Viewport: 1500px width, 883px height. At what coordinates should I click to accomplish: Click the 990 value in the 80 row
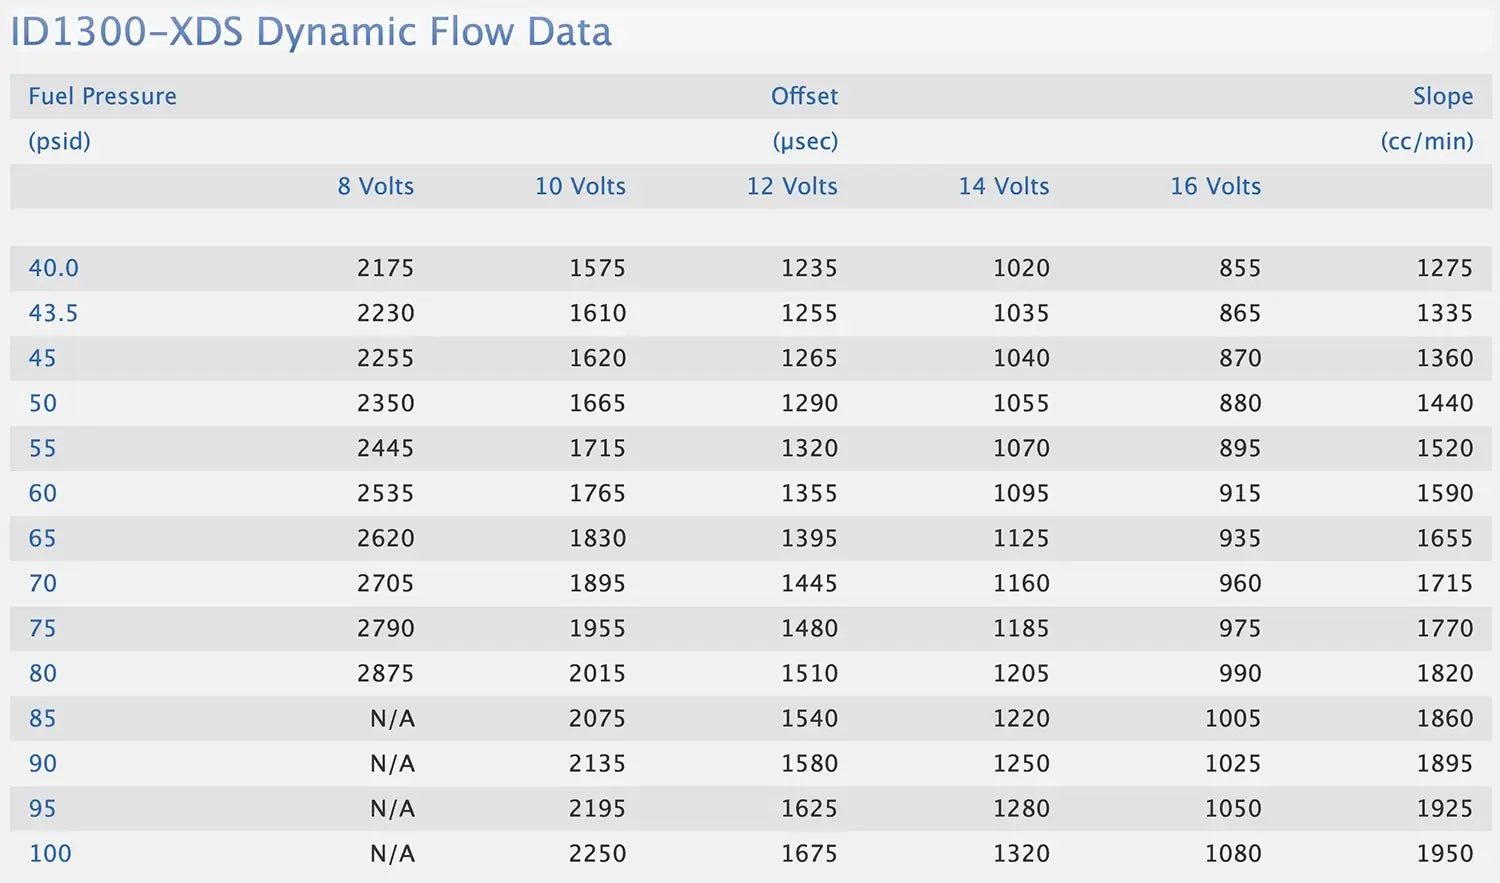coord(1240,673)
